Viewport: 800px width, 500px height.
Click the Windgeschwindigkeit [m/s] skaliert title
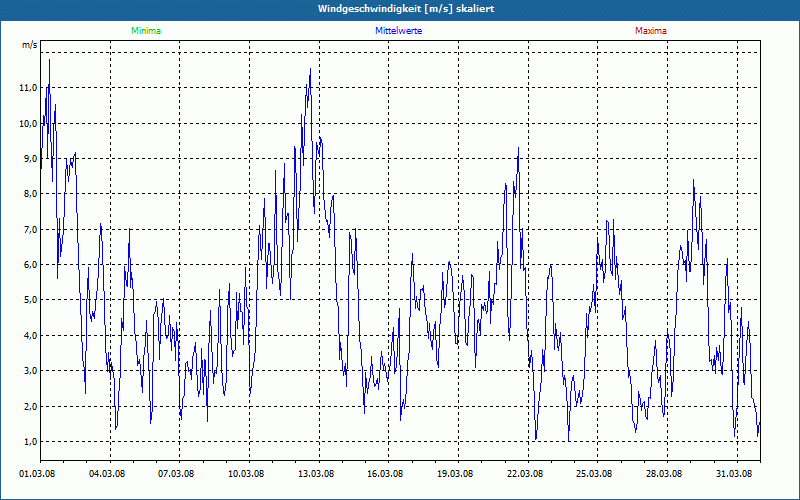406,9
